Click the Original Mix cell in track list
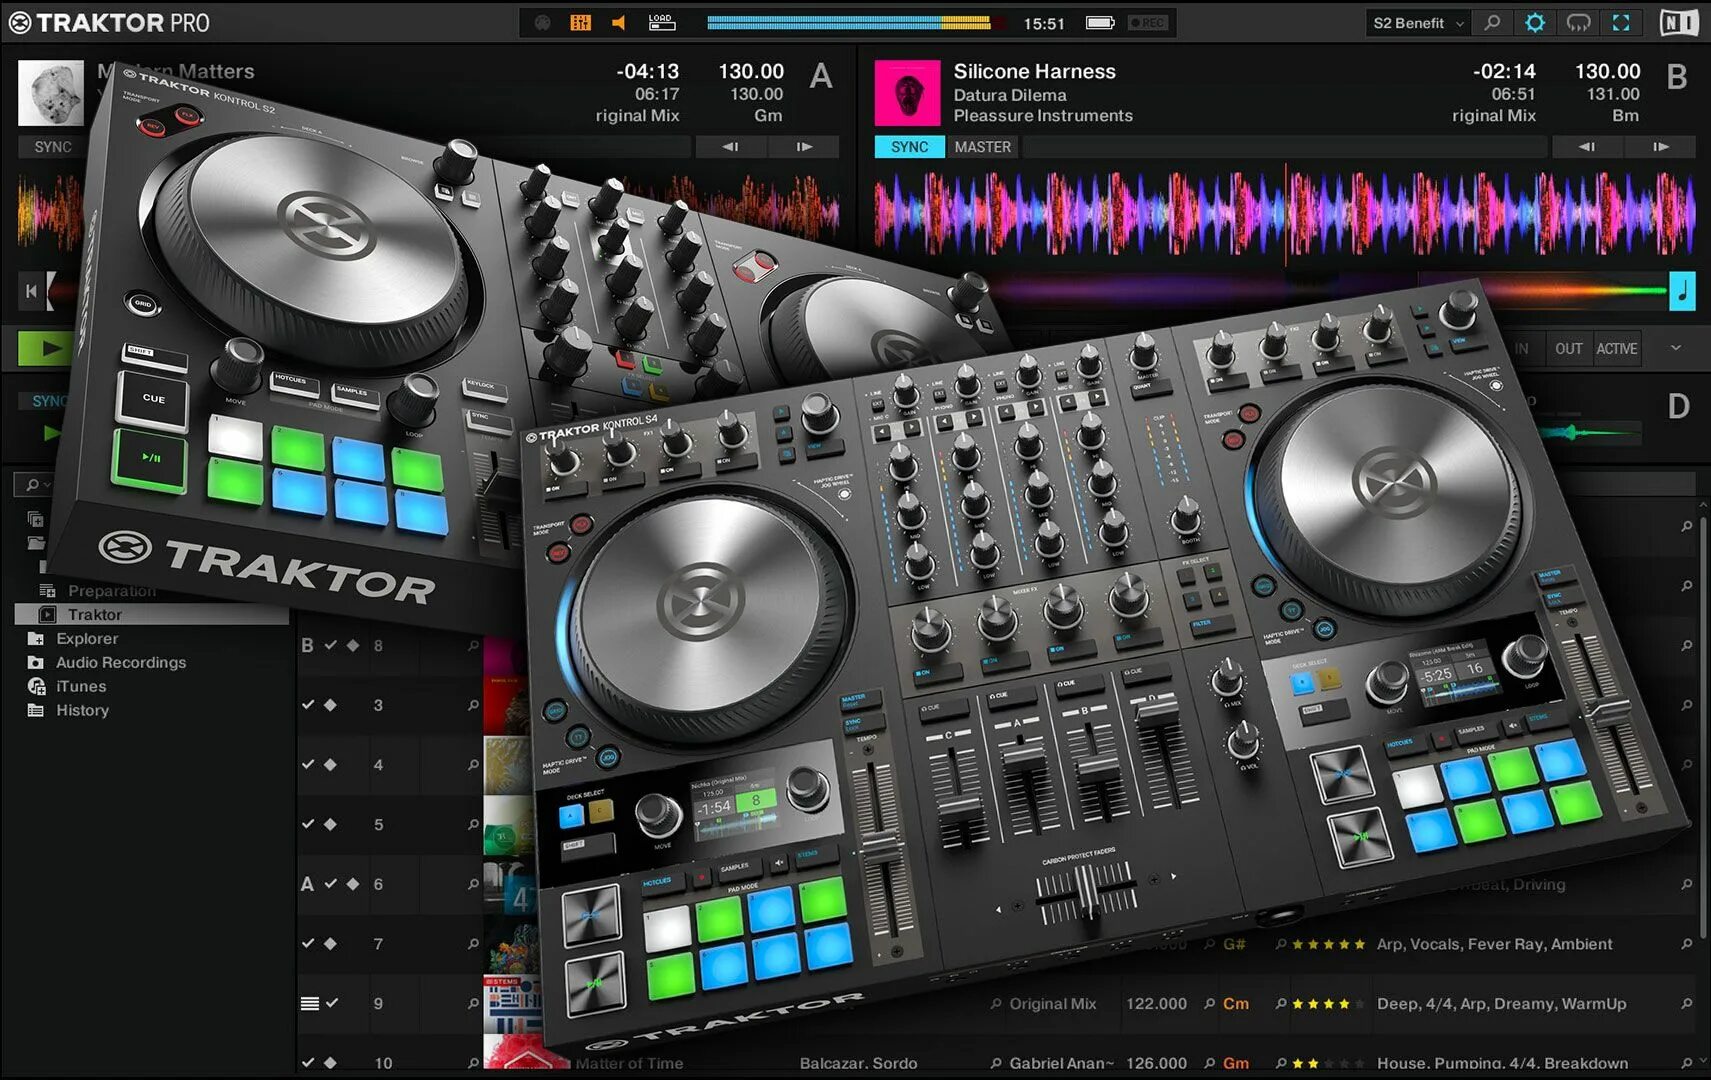The height and width of the screenshot is (1080, 1711). (x=1052, y=1003)
